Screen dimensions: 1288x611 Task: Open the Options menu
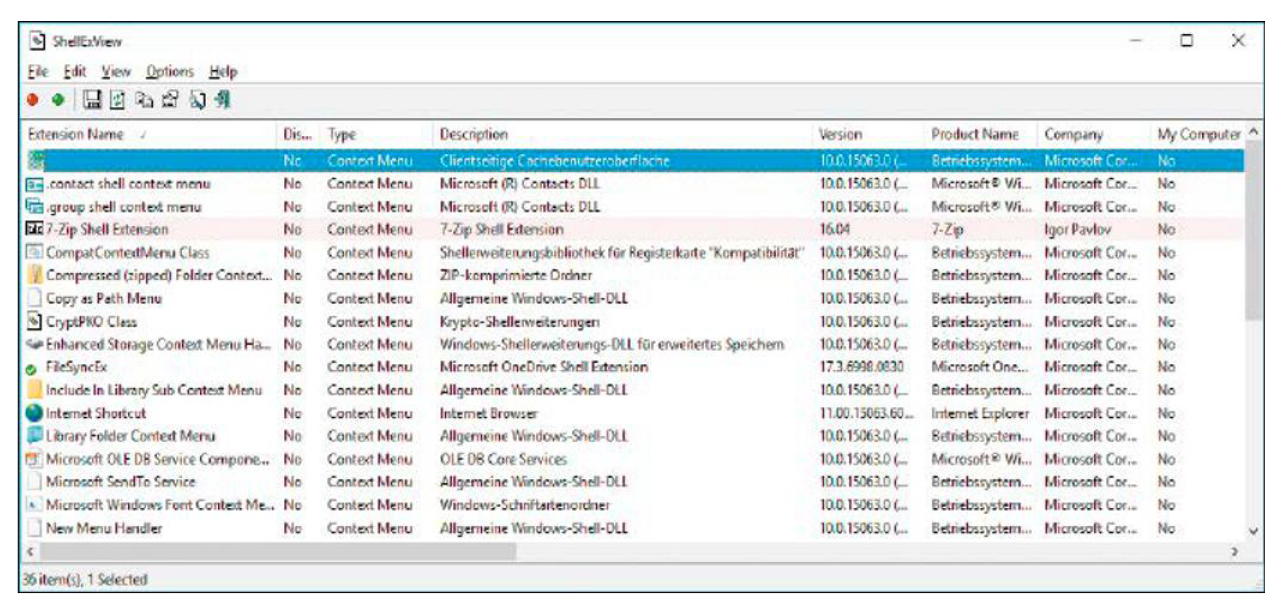(170, 72)
